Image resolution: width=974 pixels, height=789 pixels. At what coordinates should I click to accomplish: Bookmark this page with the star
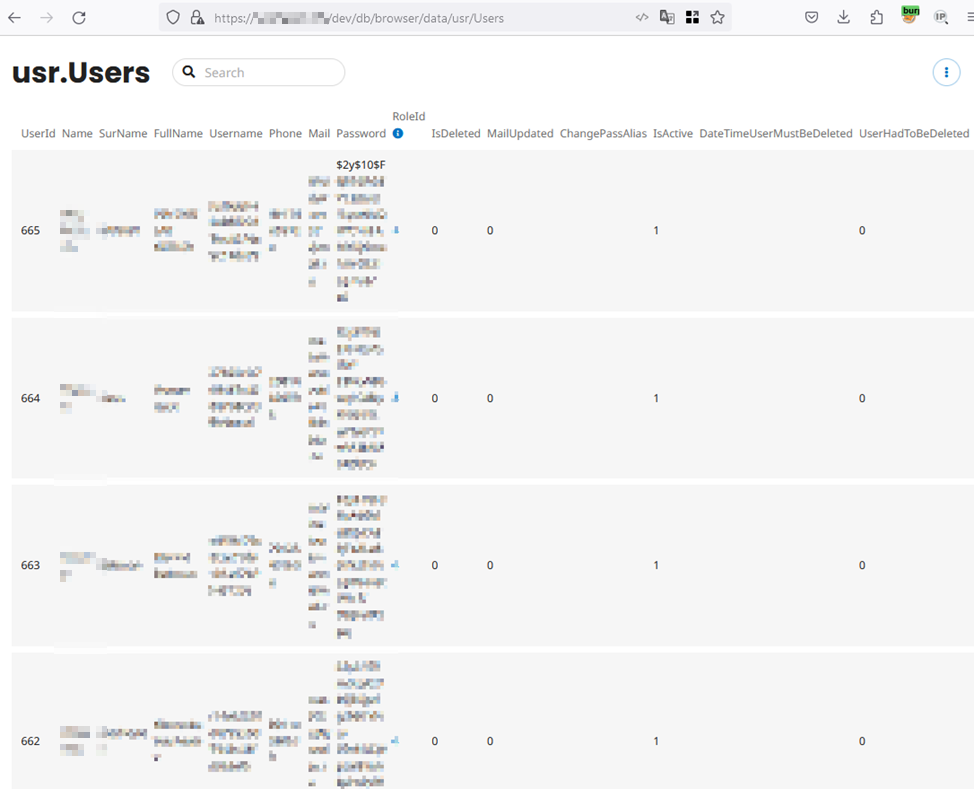pyautogui.click(x=717, y=17)
